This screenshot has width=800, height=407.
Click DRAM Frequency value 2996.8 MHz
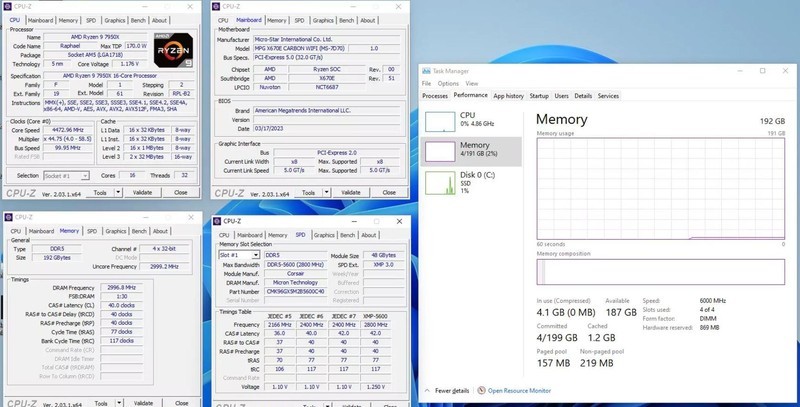tap(121, 288)
